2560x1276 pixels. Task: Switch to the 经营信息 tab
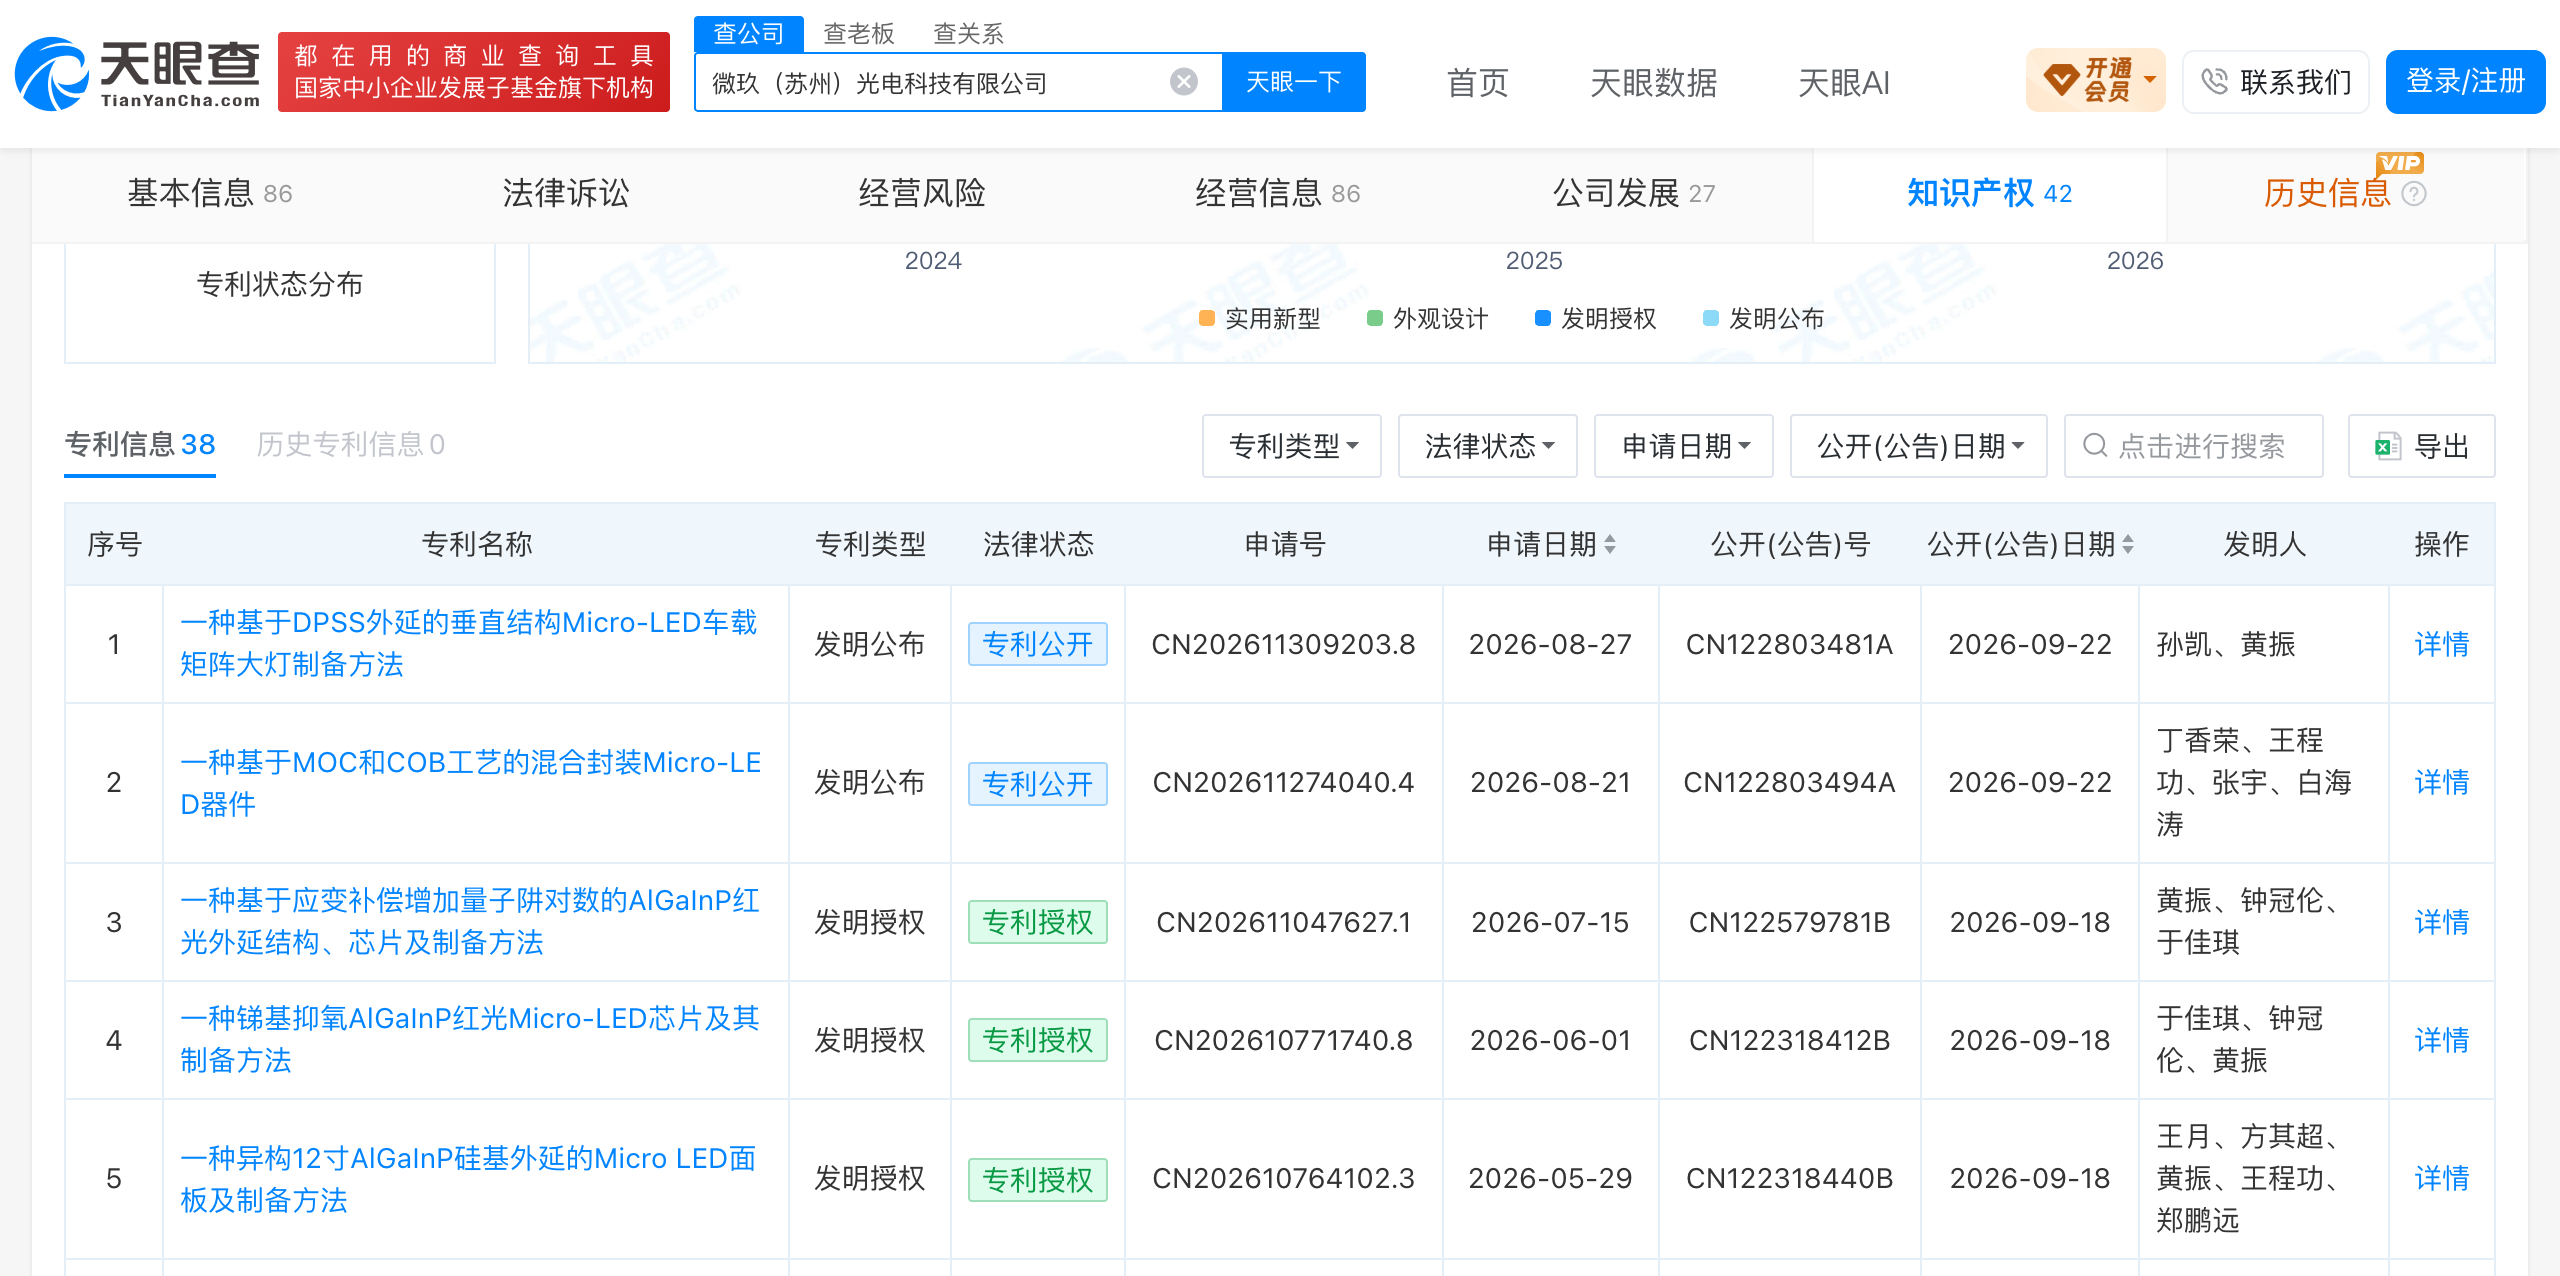tap(1278, 193)
